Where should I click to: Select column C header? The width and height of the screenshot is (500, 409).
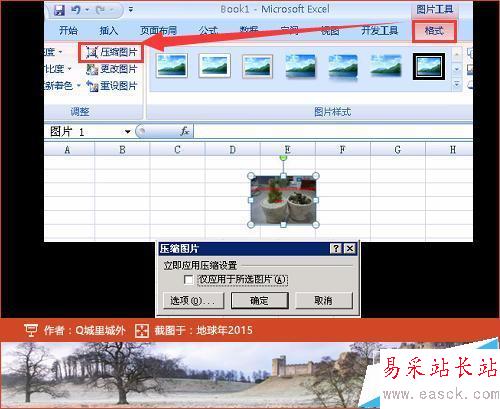click(177, 150)
